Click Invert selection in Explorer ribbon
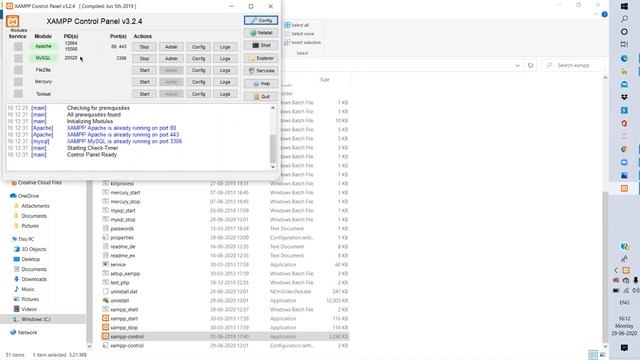 coord(302,42)
